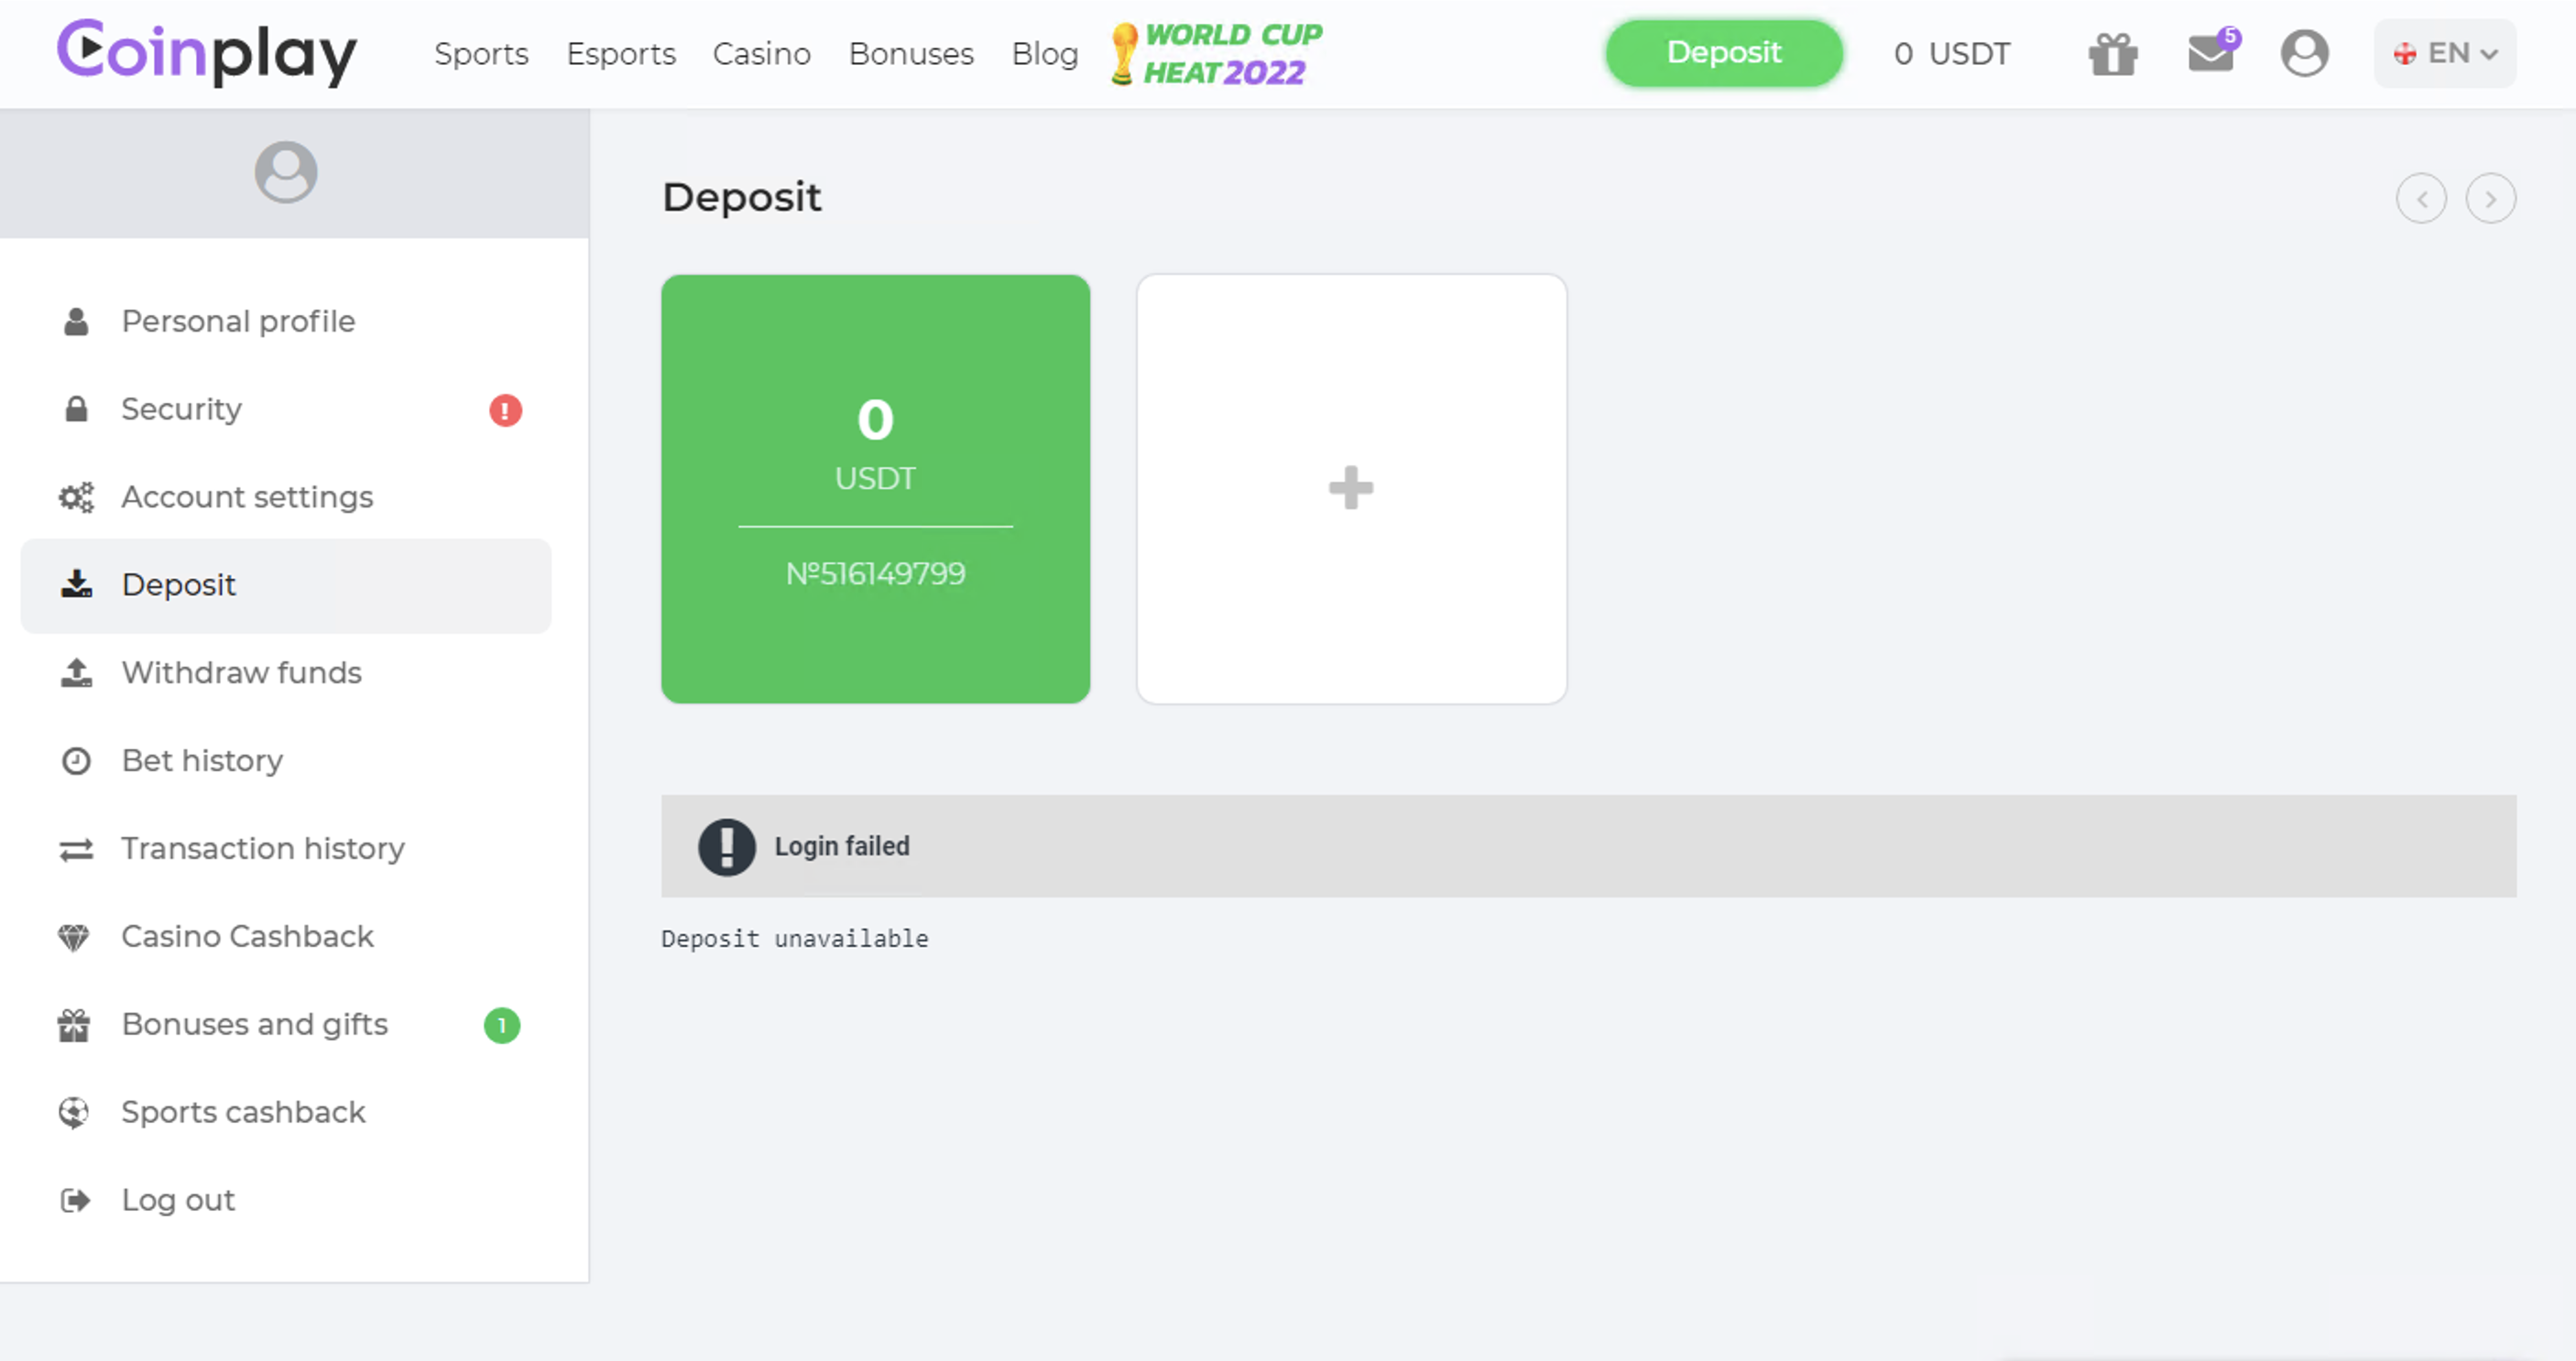
Task: Click the Personal profile person icon
Action: pos(76,322)
